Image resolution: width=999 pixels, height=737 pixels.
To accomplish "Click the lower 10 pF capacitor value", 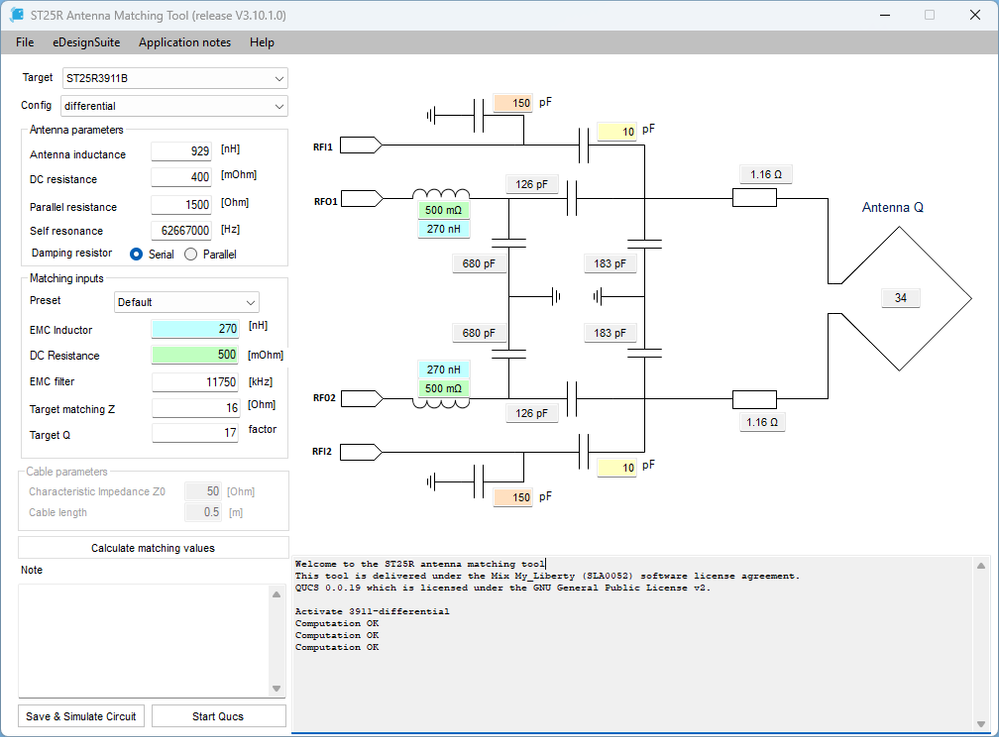I will [617, 468].
